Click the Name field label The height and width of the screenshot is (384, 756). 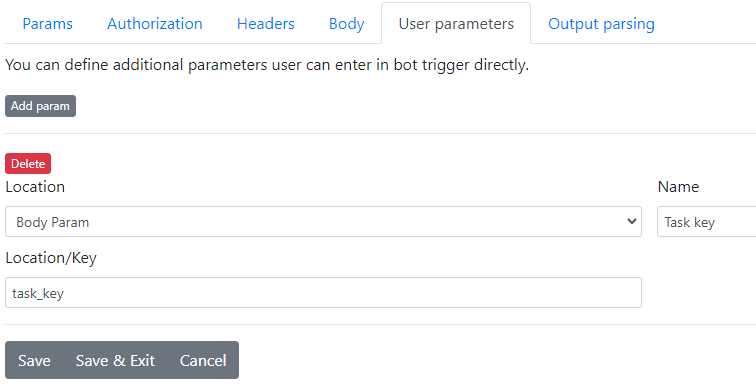point(678,187)
